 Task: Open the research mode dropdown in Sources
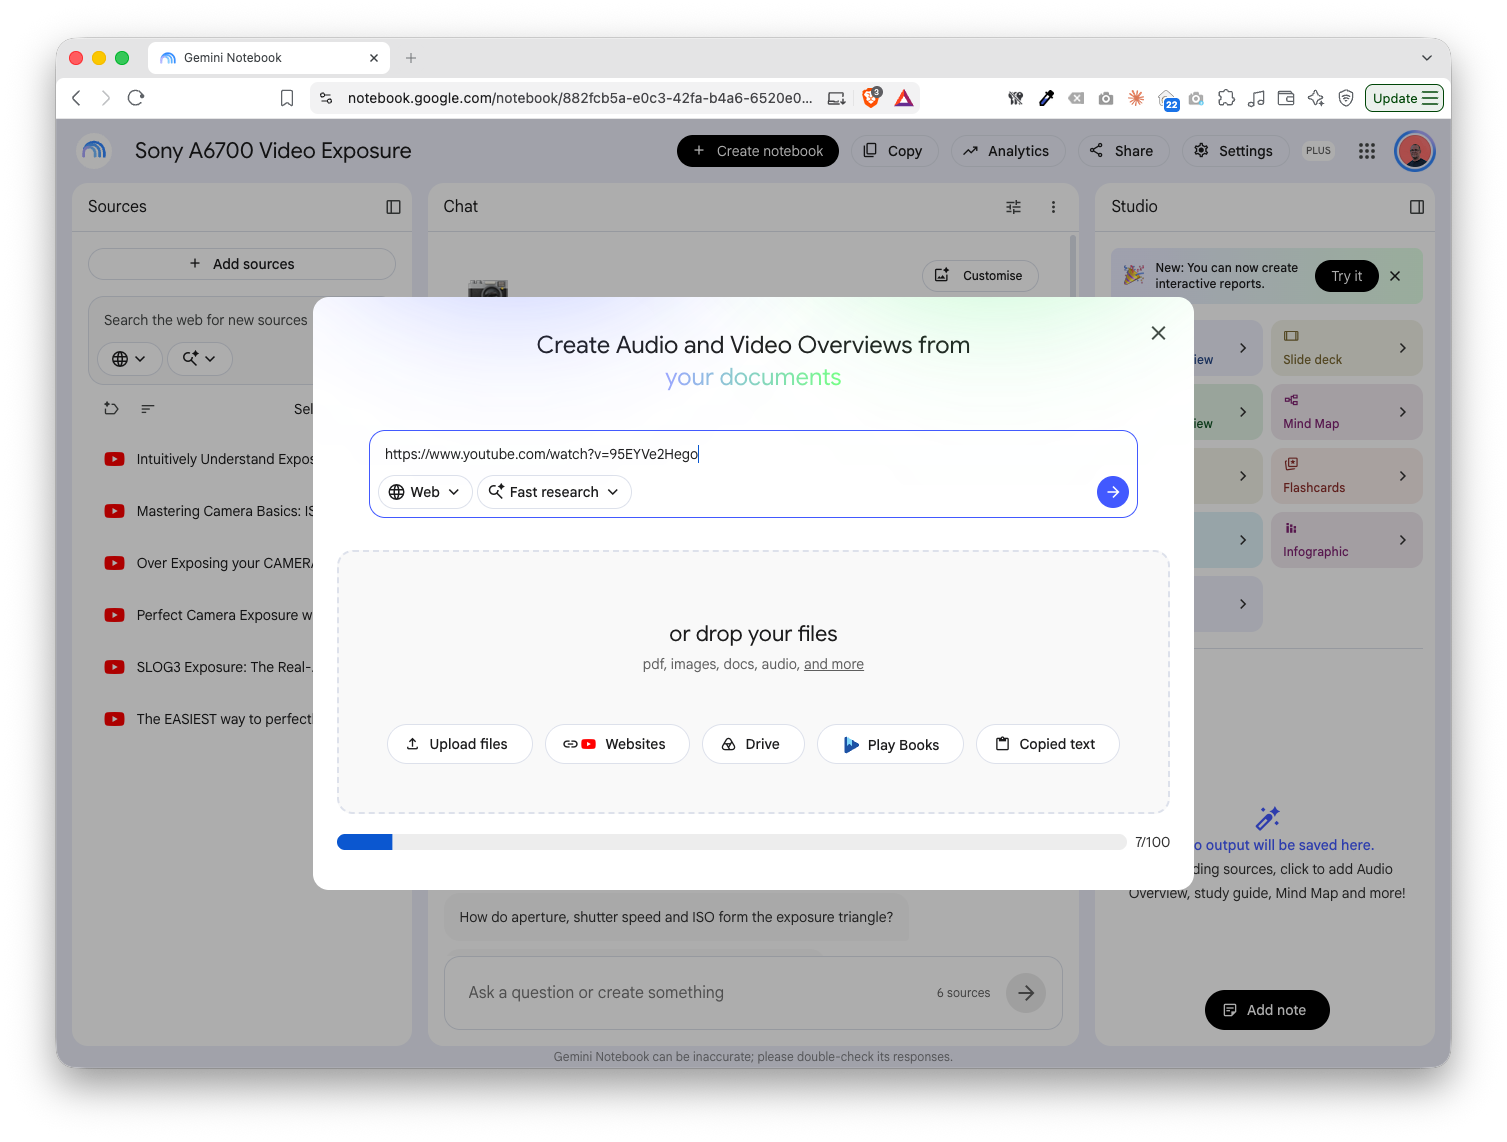tap(200, 359)
